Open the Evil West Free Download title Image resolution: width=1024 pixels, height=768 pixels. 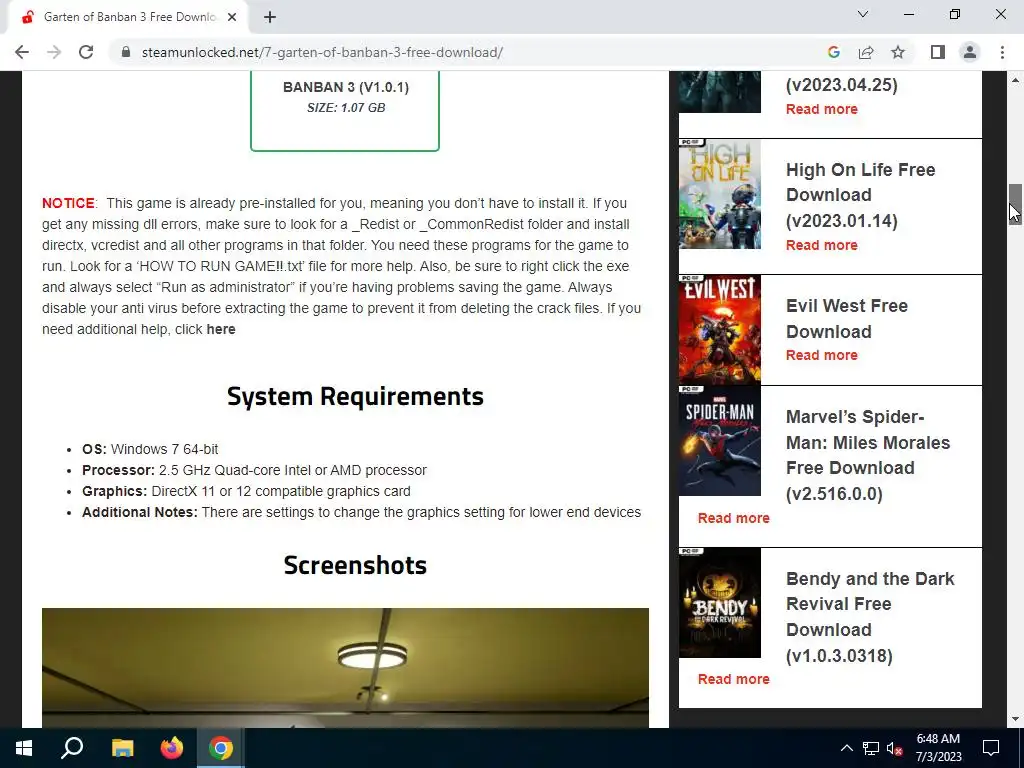[846, 319]
